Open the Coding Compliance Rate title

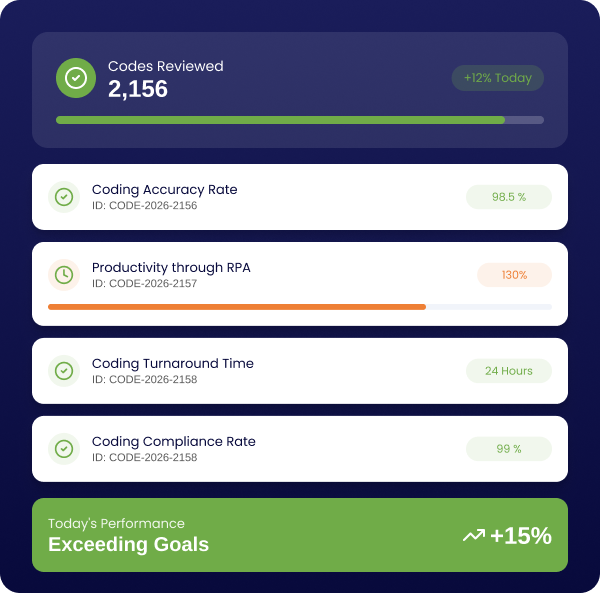click(173, 441)
